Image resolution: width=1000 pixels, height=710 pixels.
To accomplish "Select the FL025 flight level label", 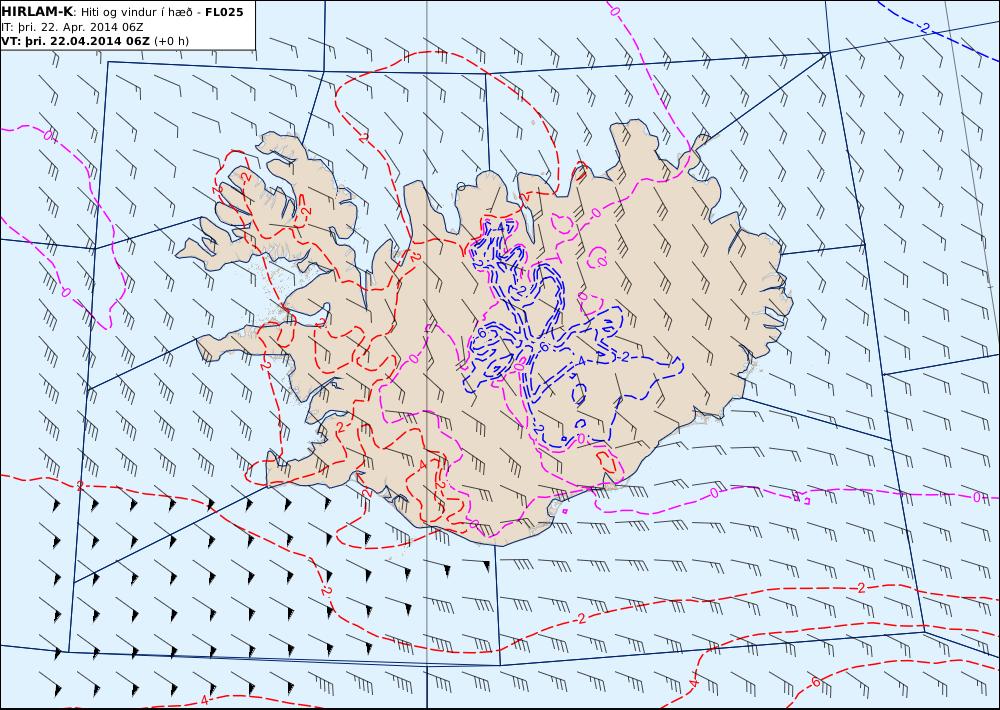I will [x=224, y=12].
